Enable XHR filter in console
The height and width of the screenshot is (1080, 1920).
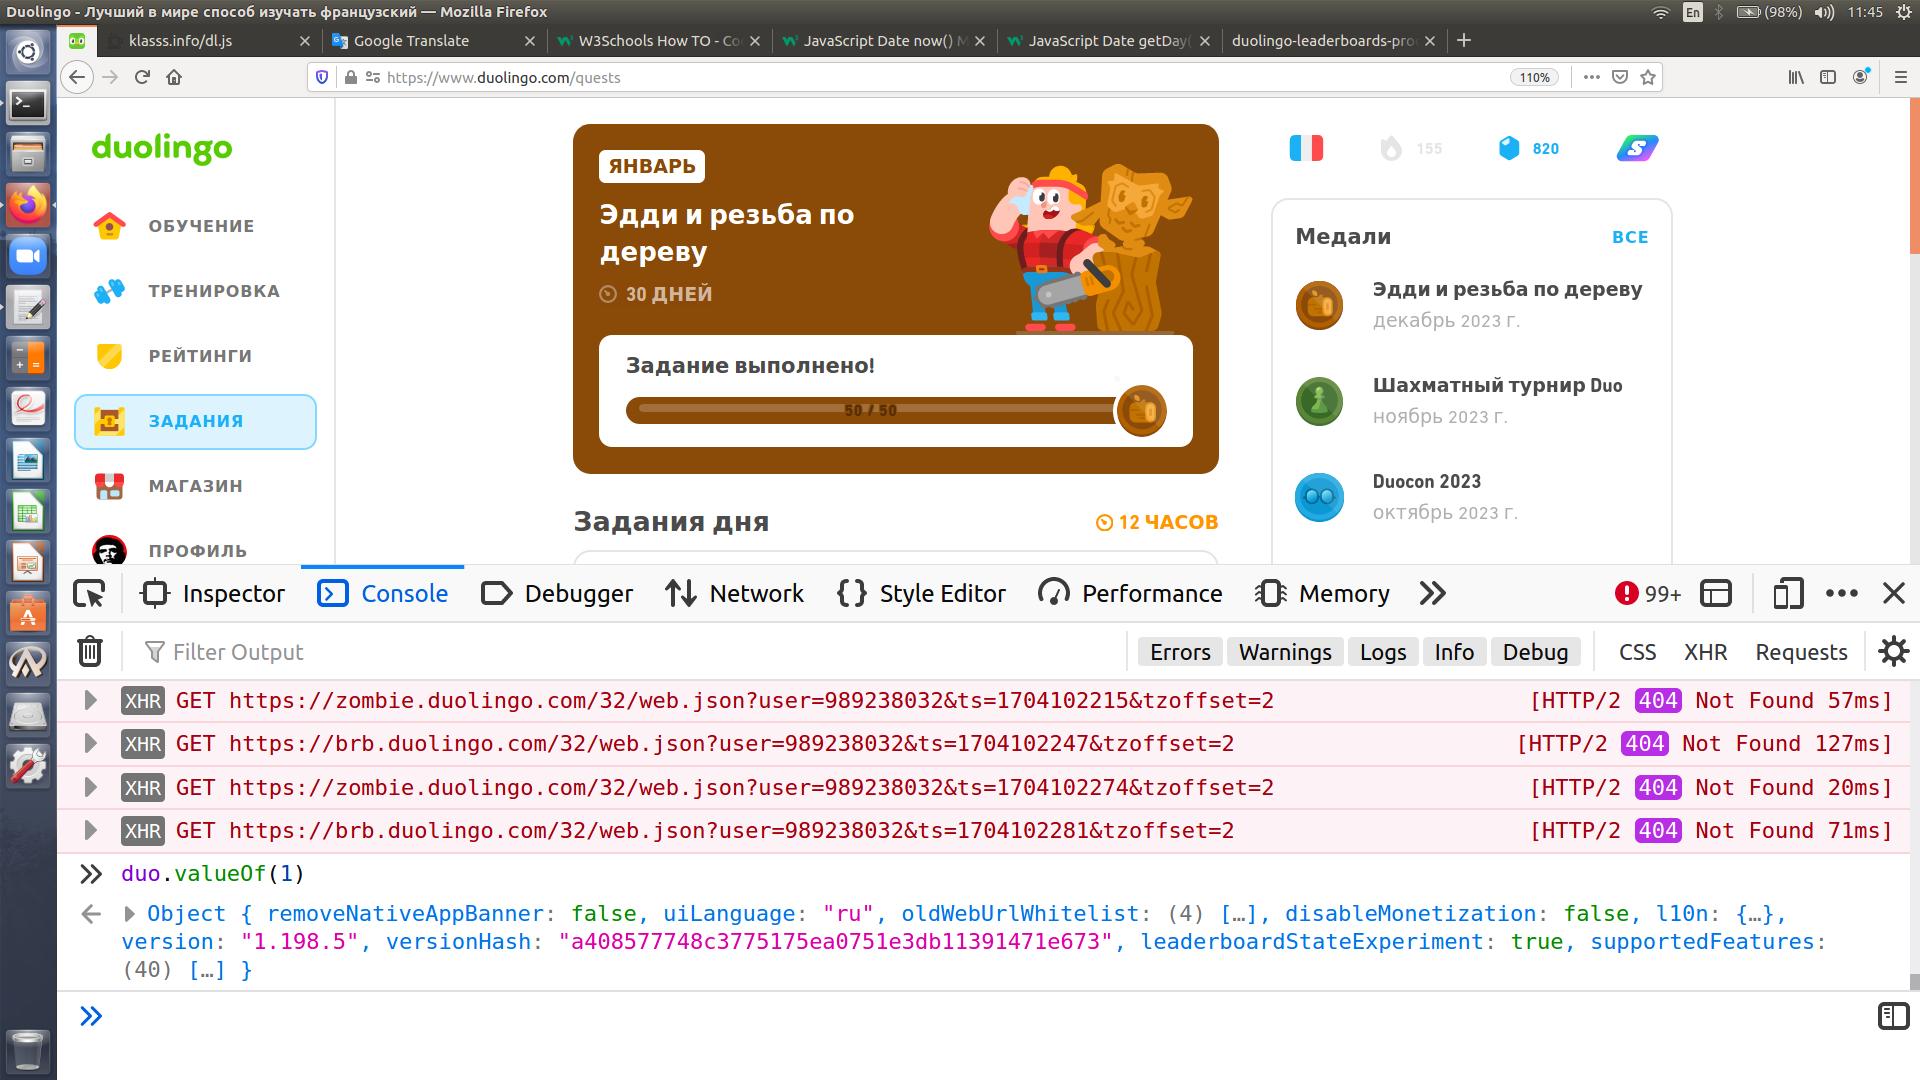pyautogui.click(x=1705, y=652)
